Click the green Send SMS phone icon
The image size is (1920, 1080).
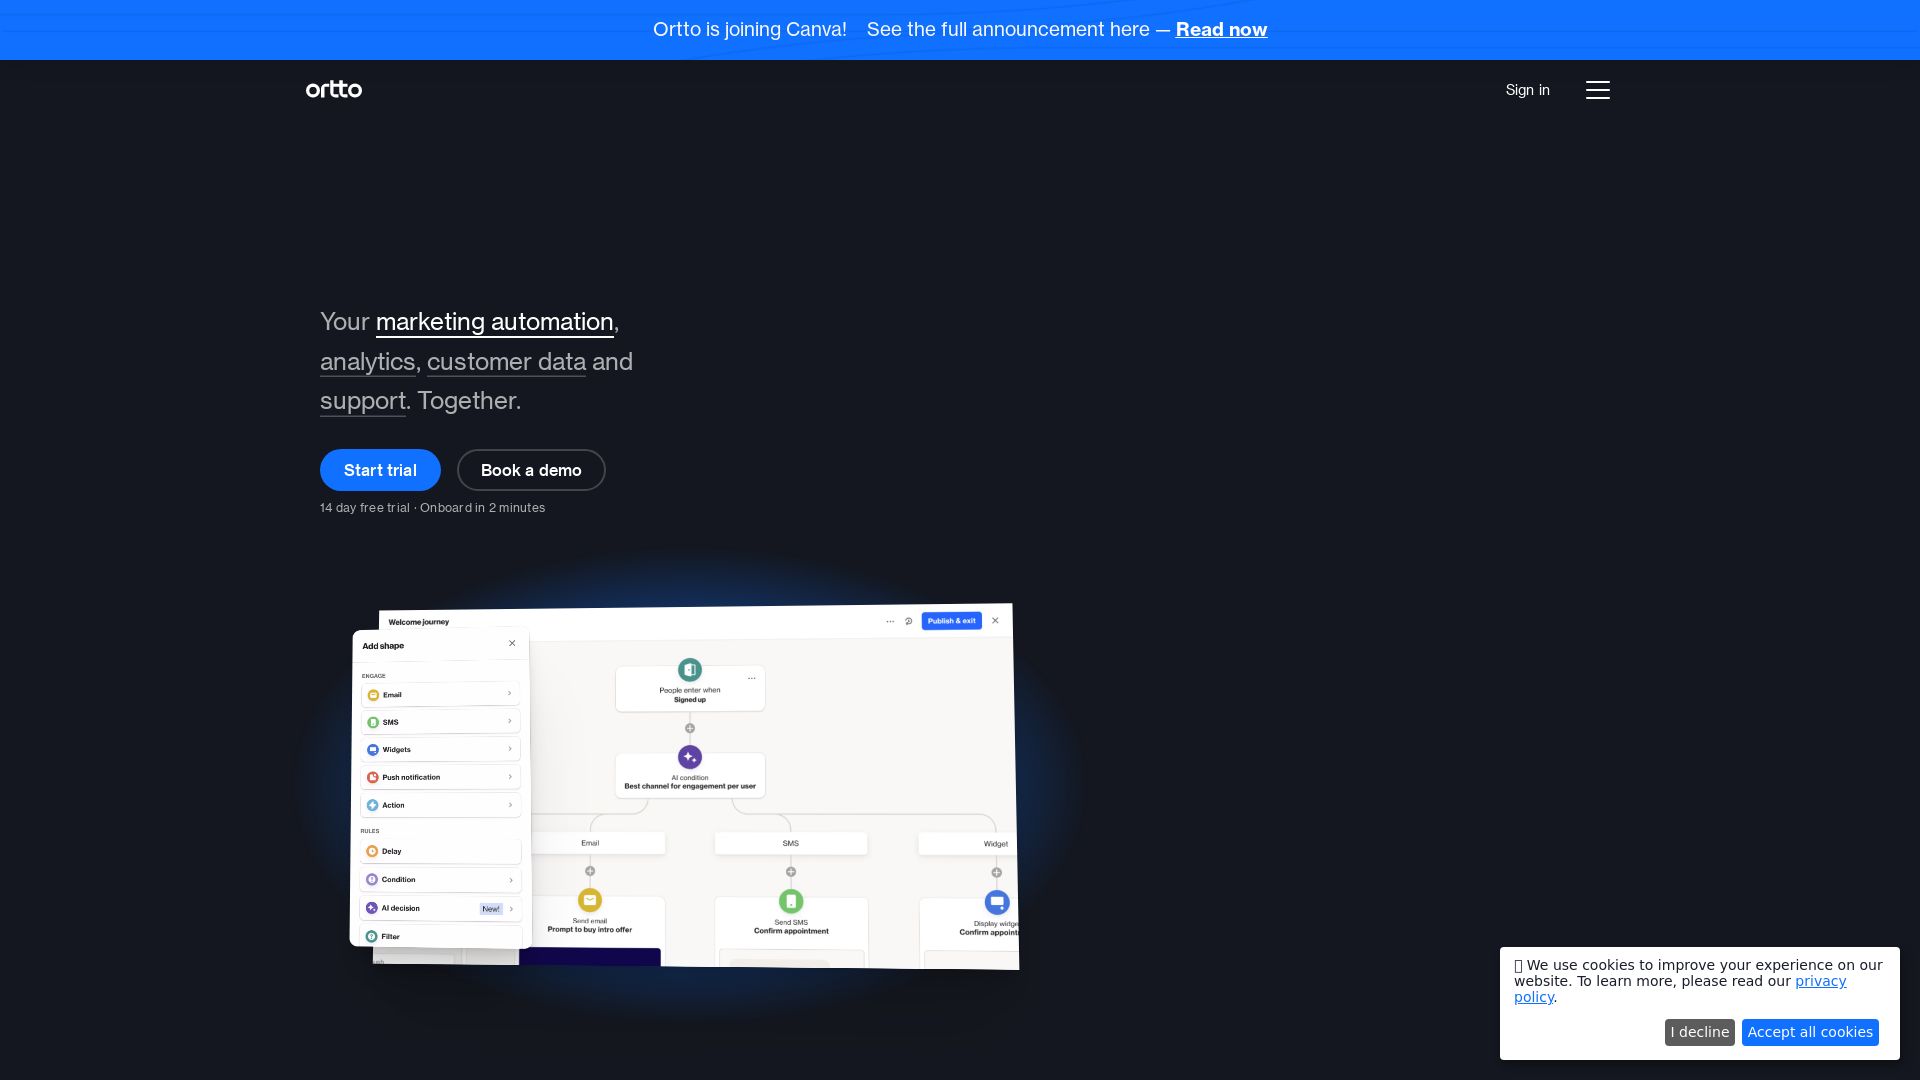pyautogui.click(x=791, y=901)
